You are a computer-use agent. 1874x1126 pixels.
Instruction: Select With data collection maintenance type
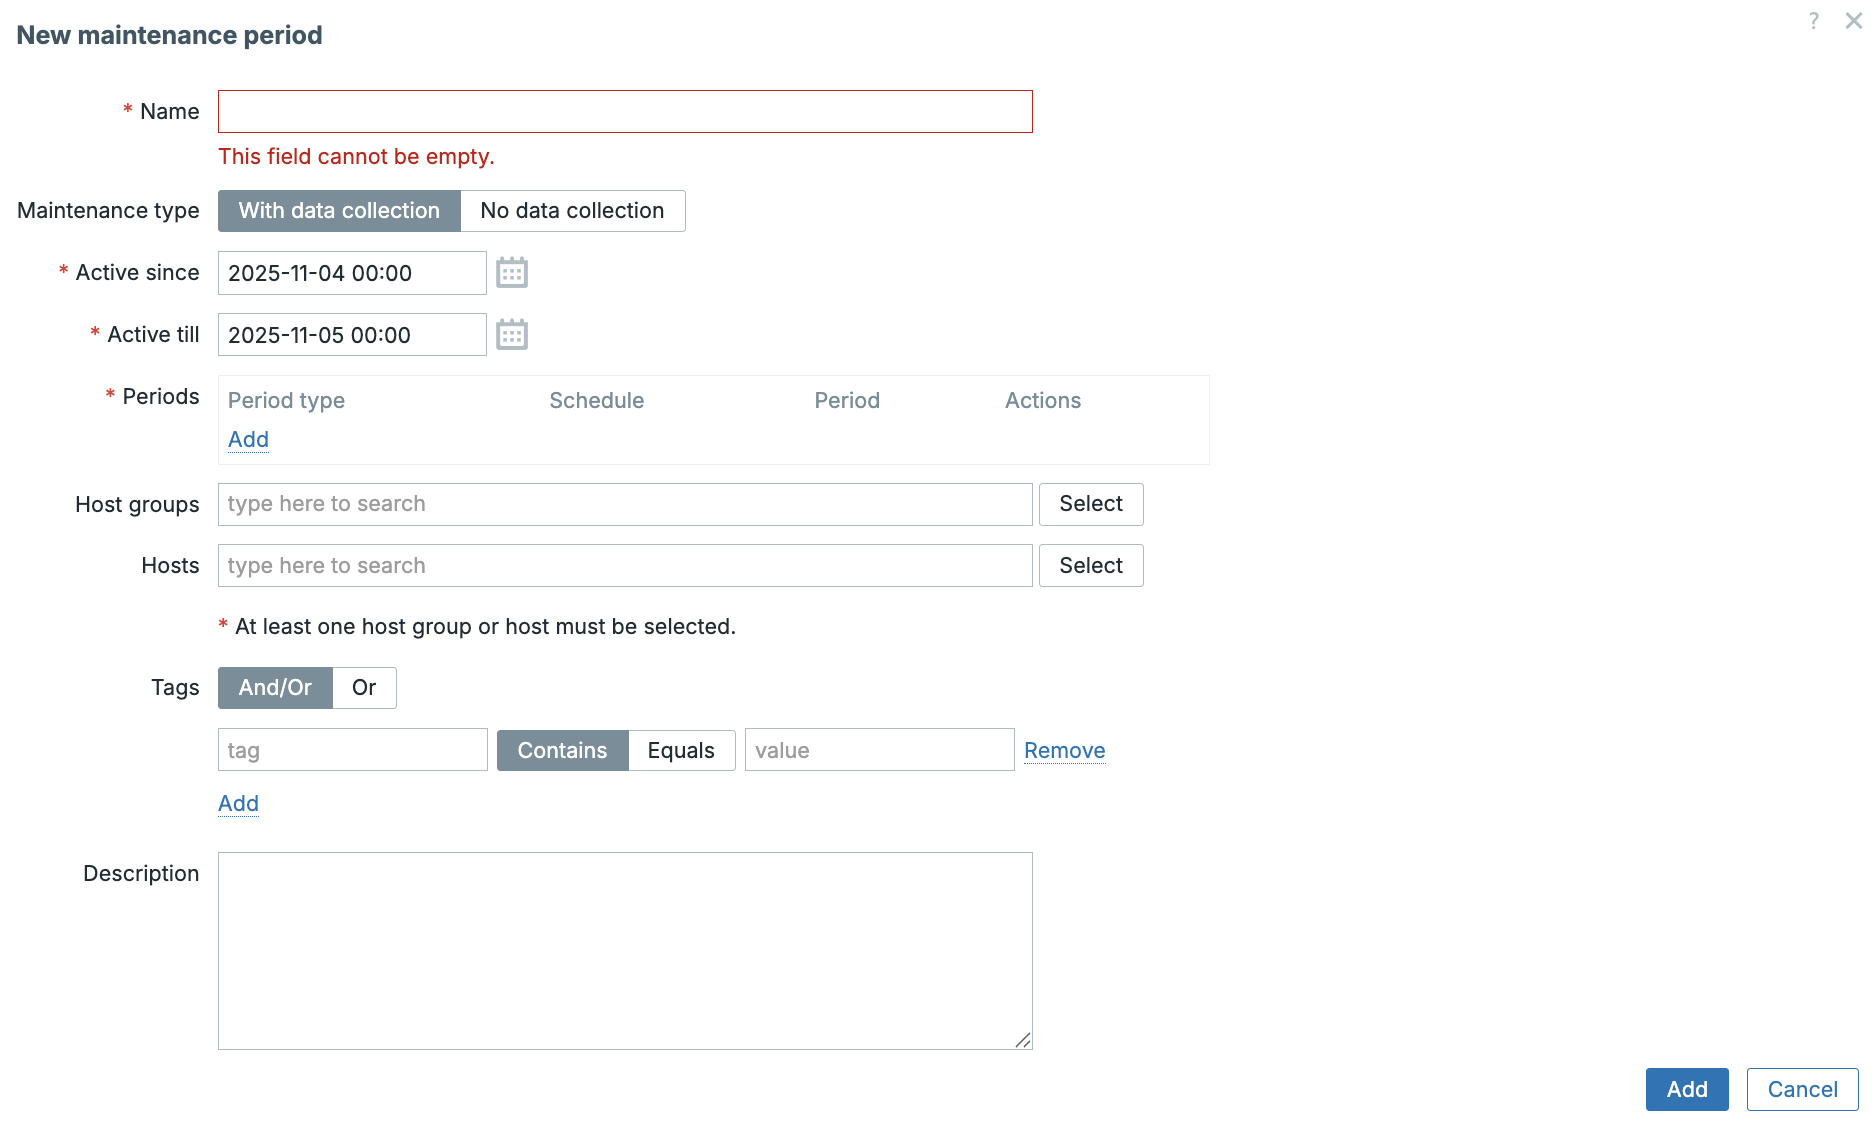tap(339, 211)
